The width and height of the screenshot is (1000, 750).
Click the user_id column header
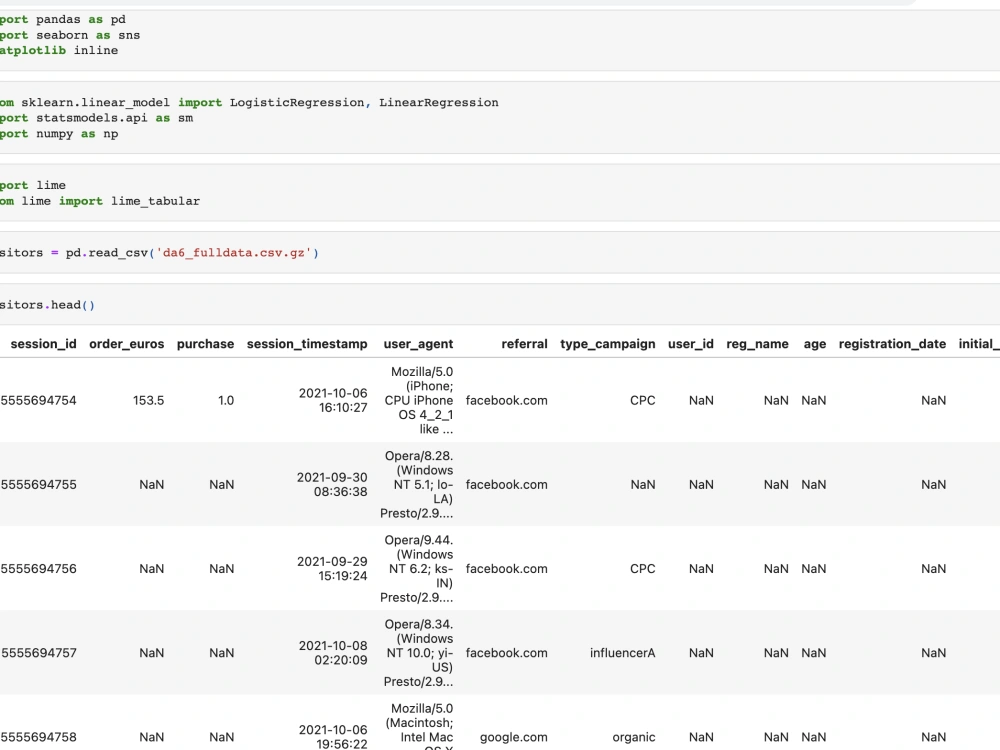pyautogui.click(x=690, y=343)
